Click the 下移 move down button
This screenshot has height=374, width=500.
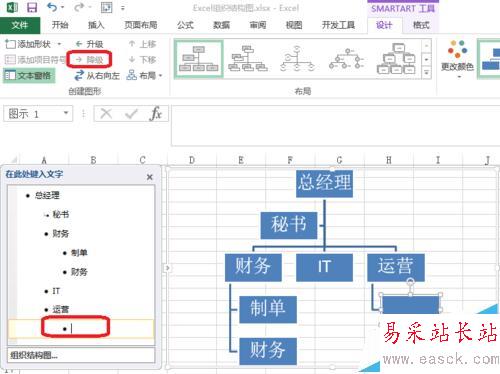143,60
